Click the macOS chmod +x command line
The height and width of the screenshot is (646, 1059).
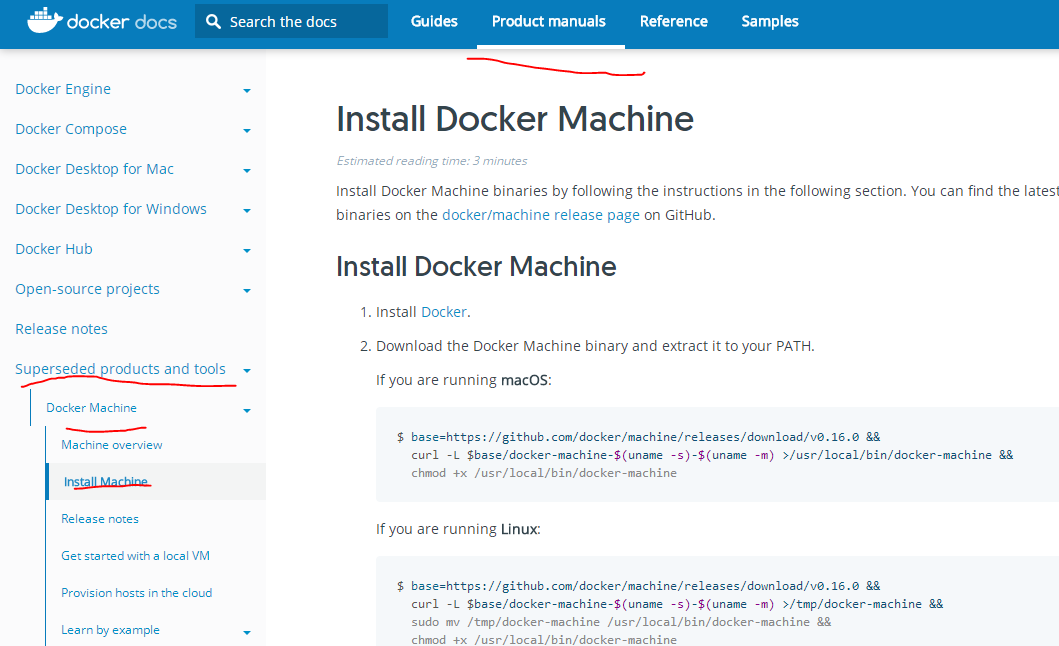click(544, 473)
